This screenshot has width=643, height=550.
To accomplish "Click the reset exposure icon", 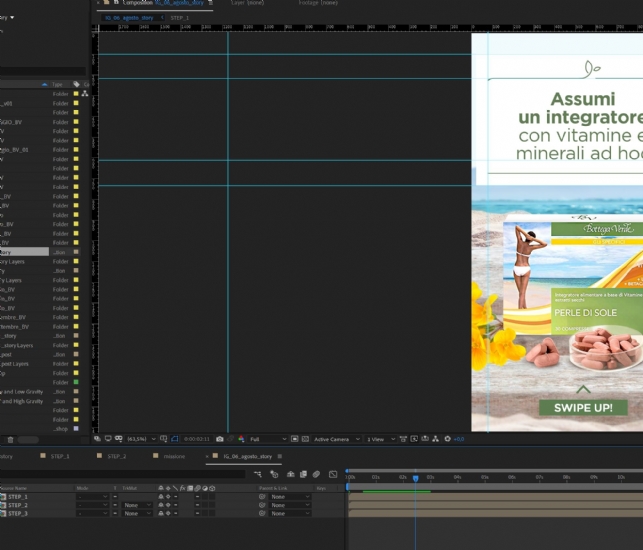I will (x=447, y=439).
